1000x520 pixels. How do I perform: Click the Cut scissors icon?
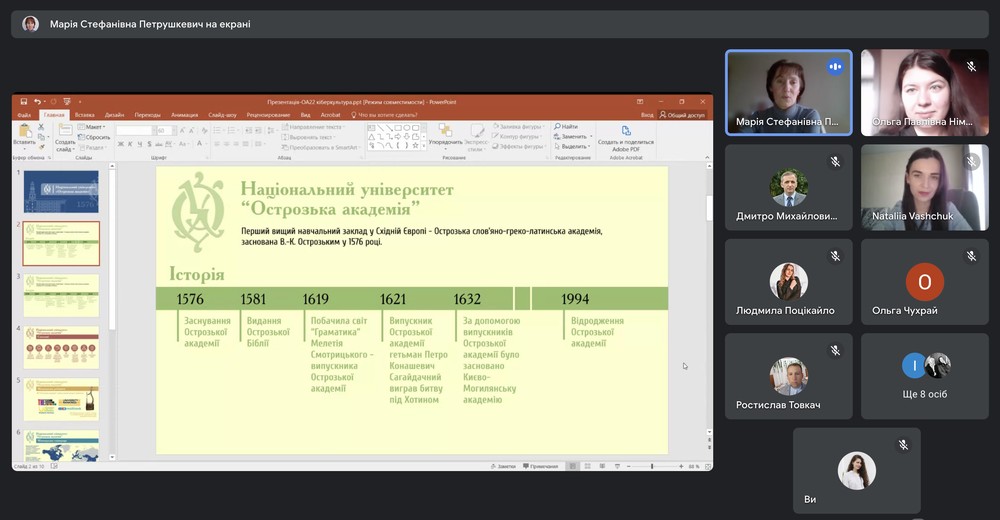[x=41, y=127]
